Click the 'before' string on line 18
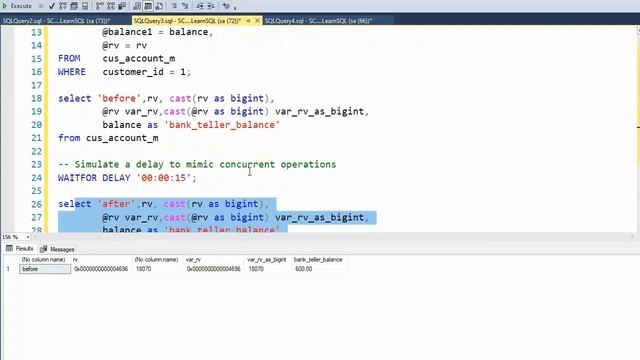The image size is (640, 360). 119,98
